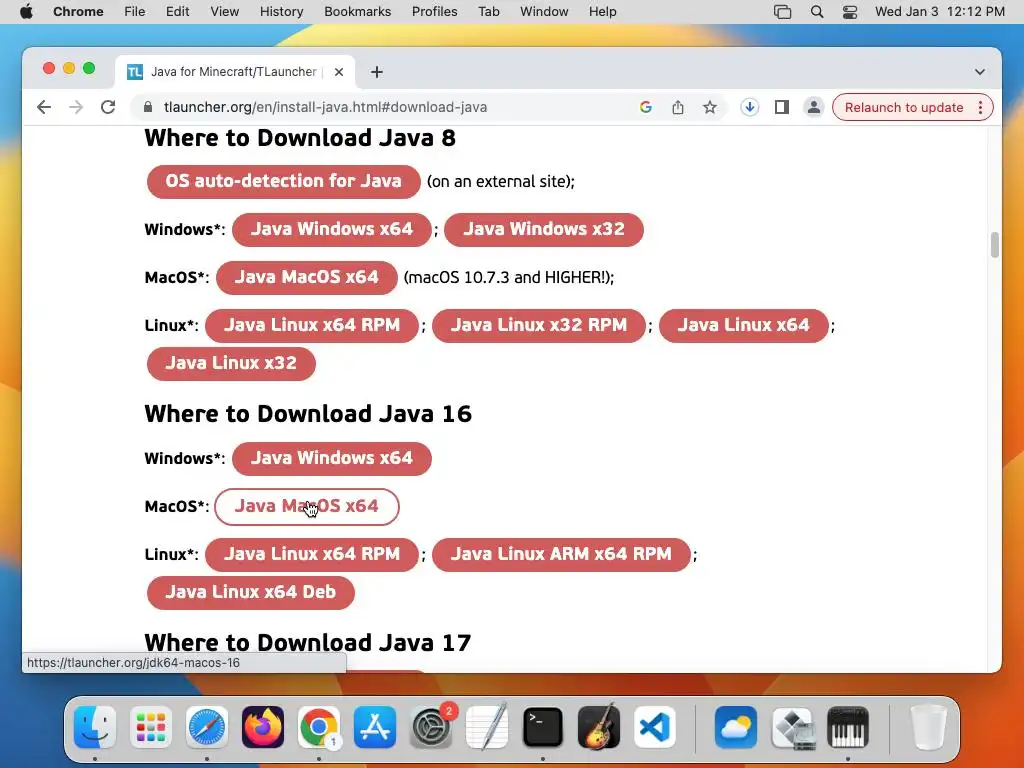The image size is (1024, 768).
Task: Open Spotlight search in menu bar
Action: point(816,12)
